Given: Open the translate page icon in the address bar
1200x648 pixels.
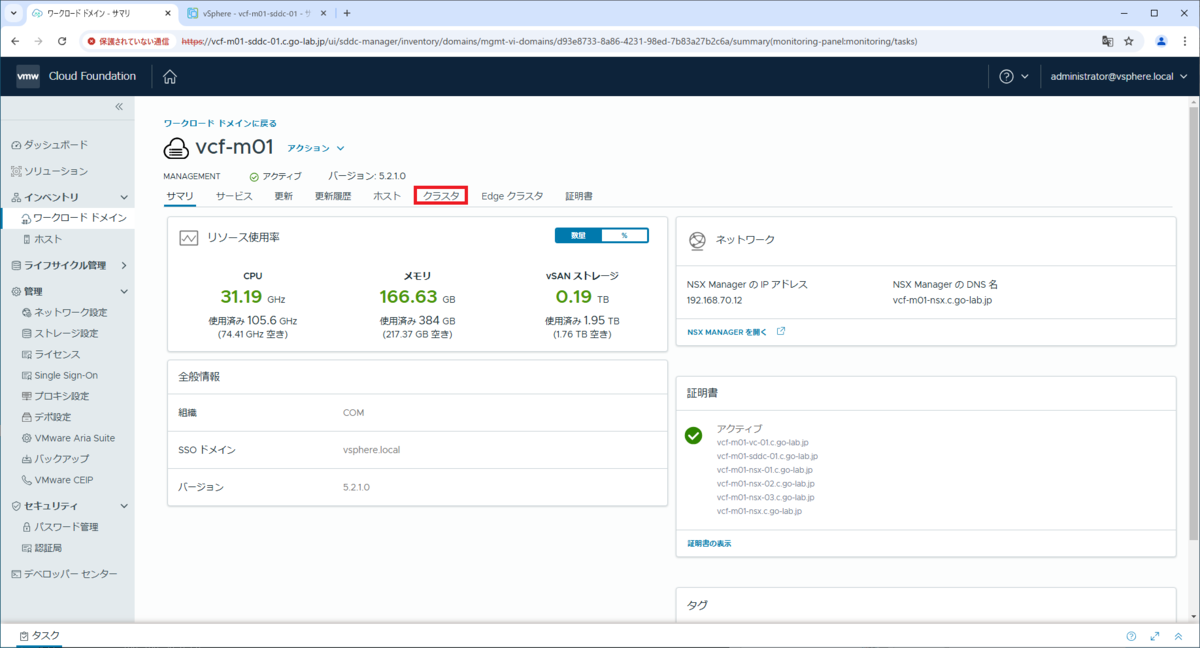Looking at the screenshot, I should [x=1107, y=42].
